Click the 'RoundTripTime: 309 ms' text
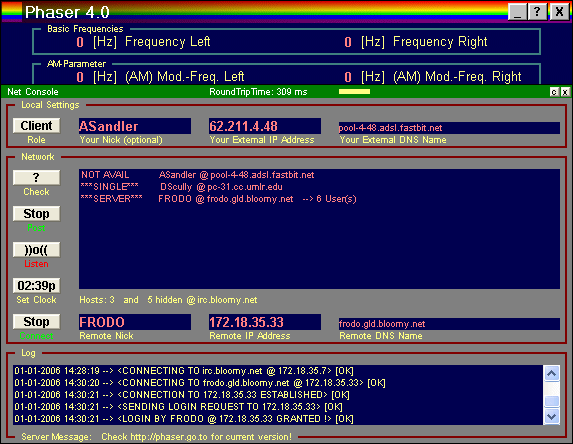The image size is (573, 444). pos(258,92)
